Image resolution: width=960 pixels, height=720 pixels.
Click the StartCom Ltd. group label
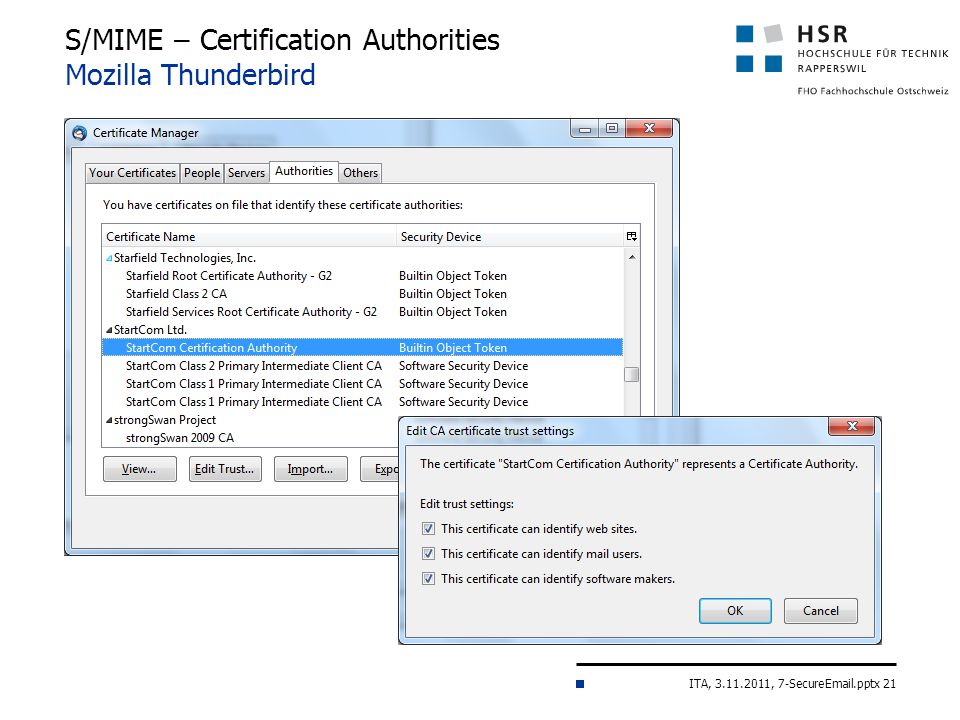150,330
